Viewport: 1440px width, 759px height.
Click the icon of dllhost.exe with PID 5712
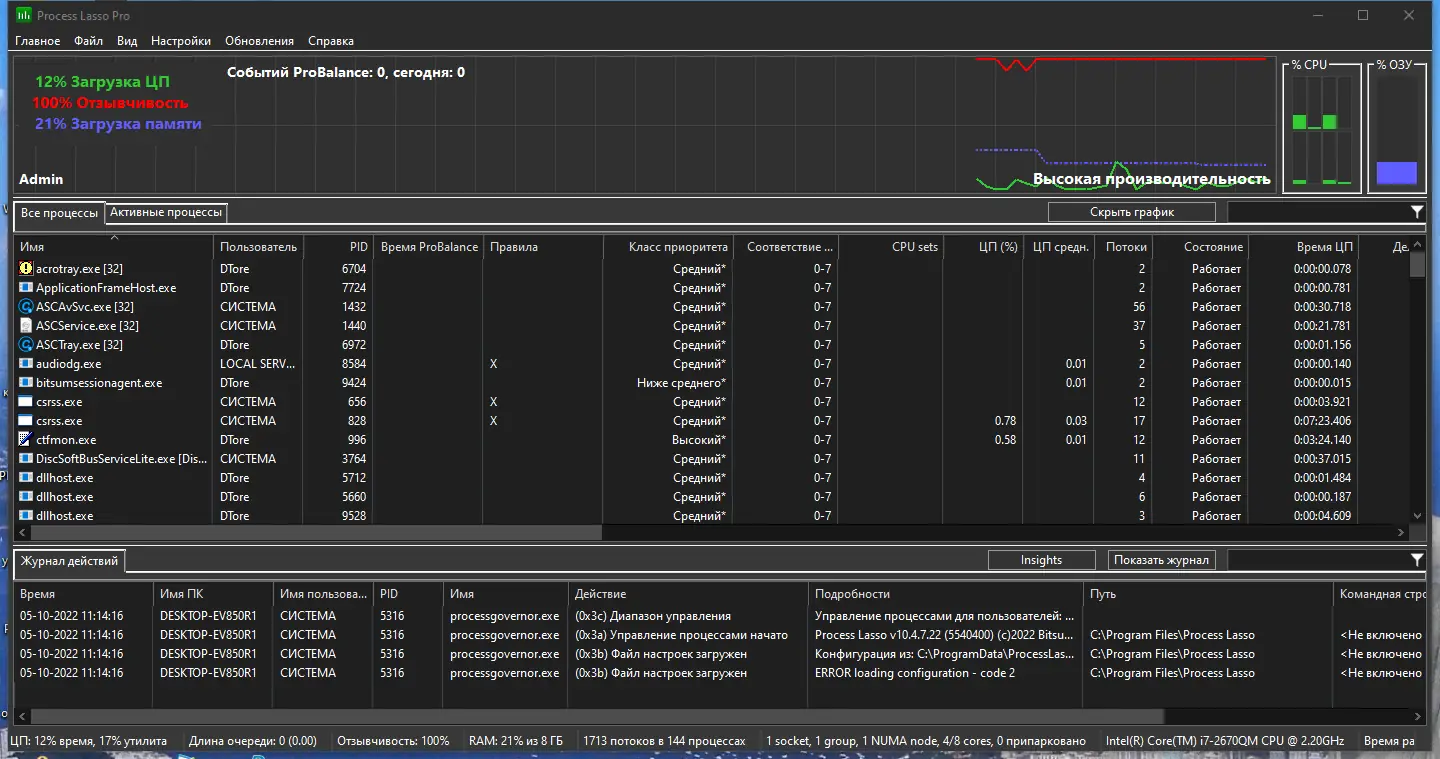click(x=26, y=478)
